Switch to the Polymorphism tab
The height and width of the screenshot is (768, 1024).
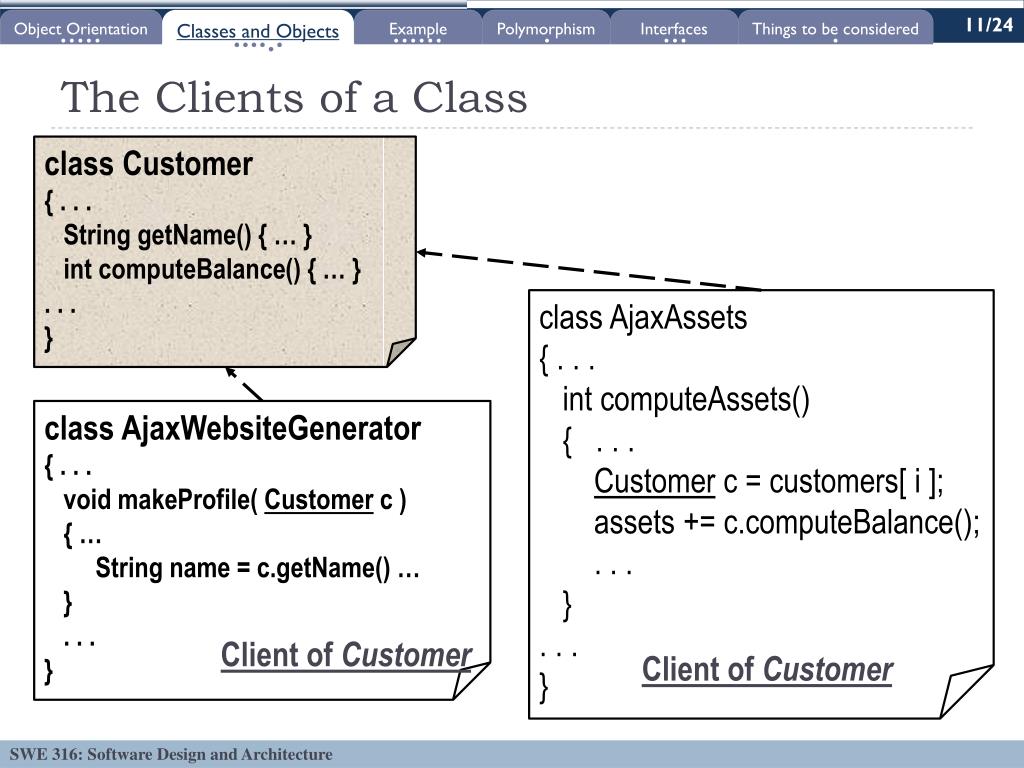coord(546,29)
